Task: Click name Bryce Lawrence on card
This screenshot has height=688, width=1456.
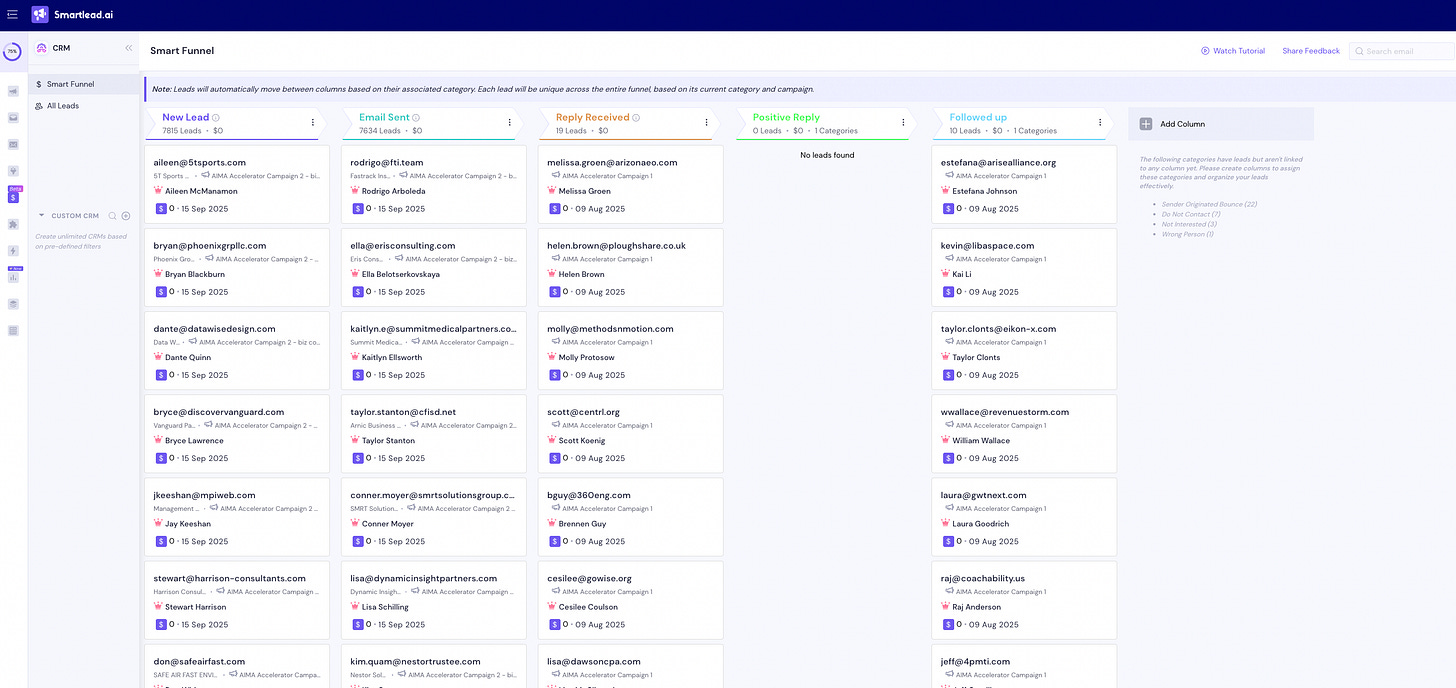Action: pyautogui.click(x=194, y=441)
